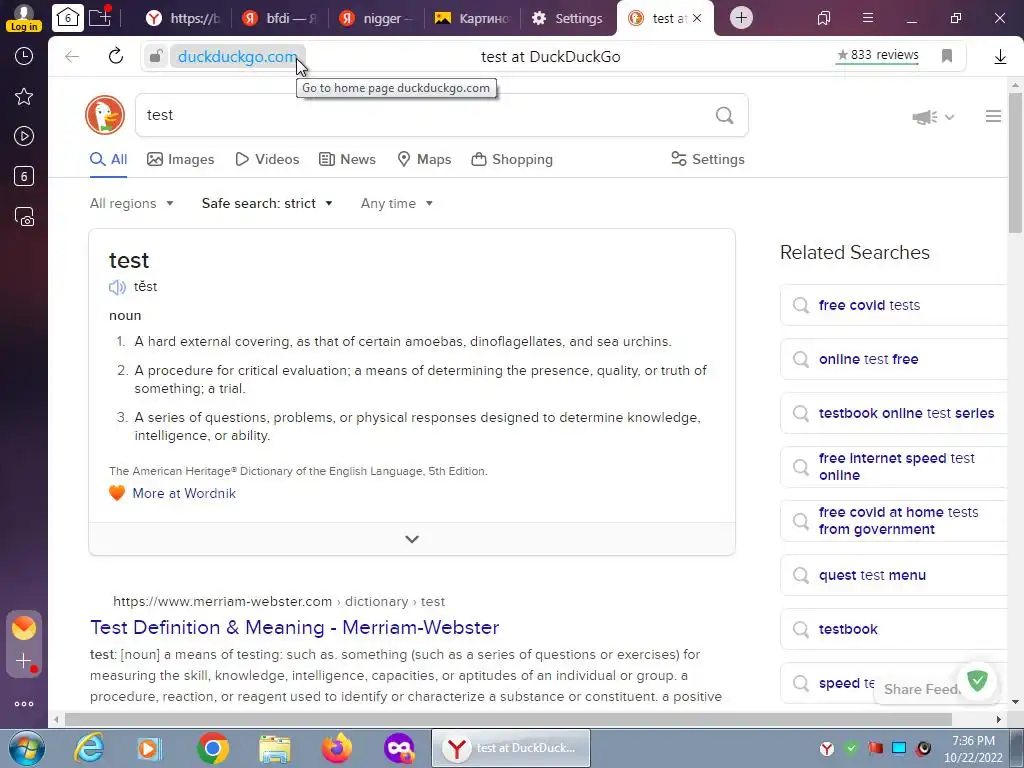Image resolution: width=1024 pixels, height=768 pixels.
Task: Switch to Картинки browser tab
Action: pos(472,18)
